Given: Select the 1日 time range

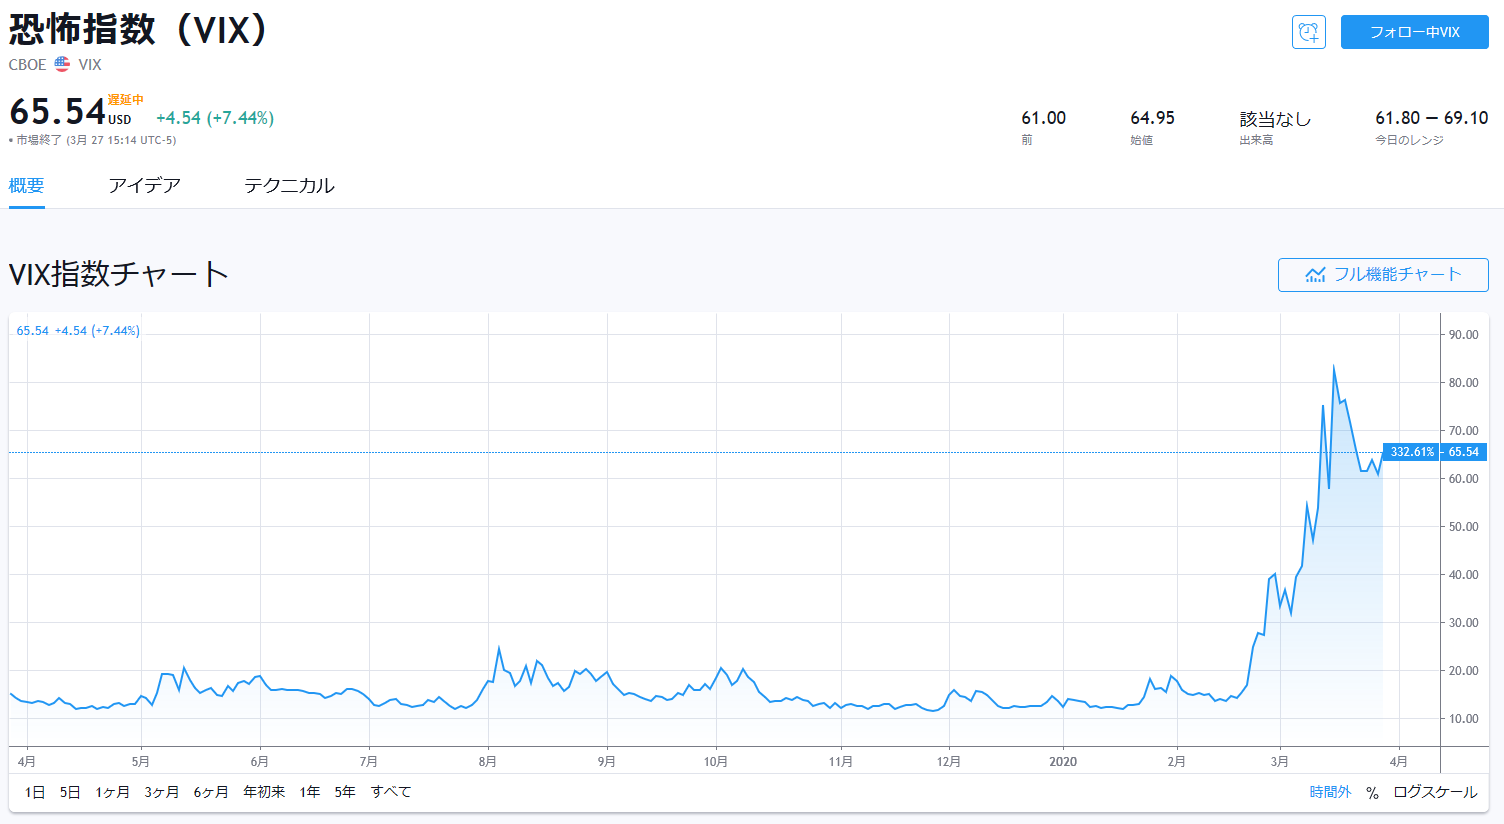Looking at the screenshot, I should pos(35,792).
